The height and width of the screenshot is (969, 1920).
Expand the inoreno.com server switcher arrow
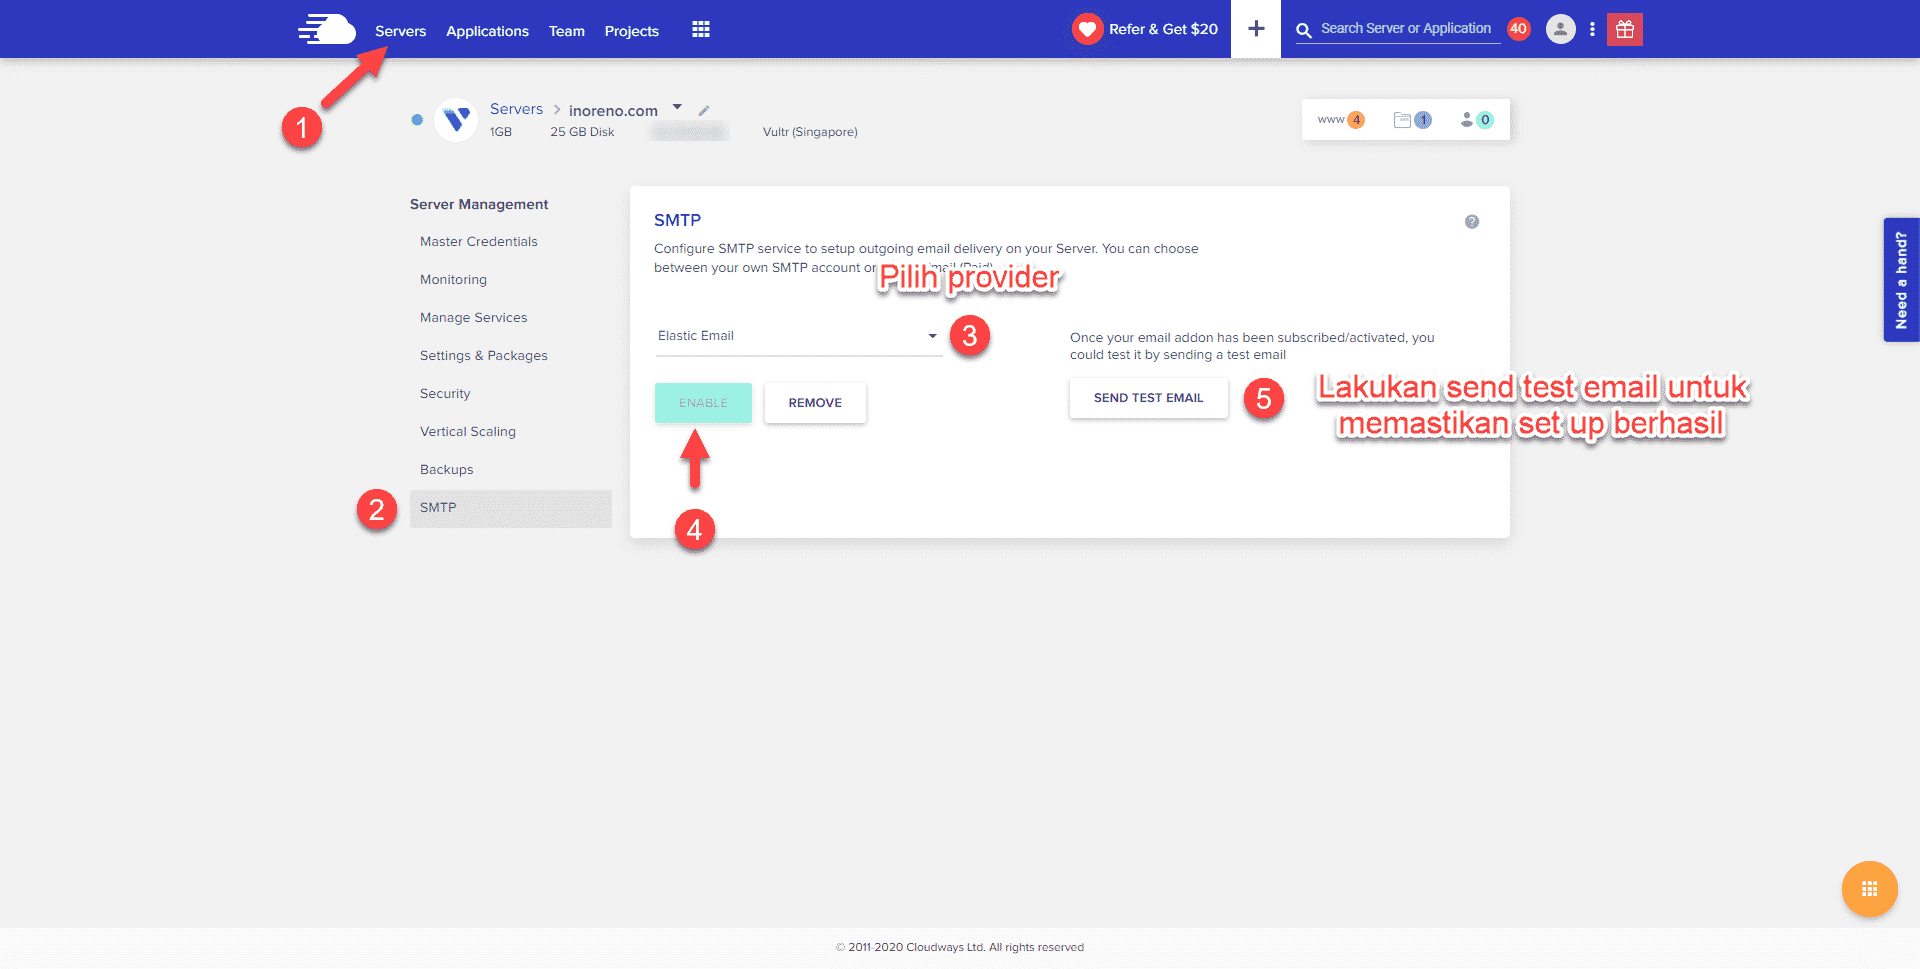click(677, 107)
